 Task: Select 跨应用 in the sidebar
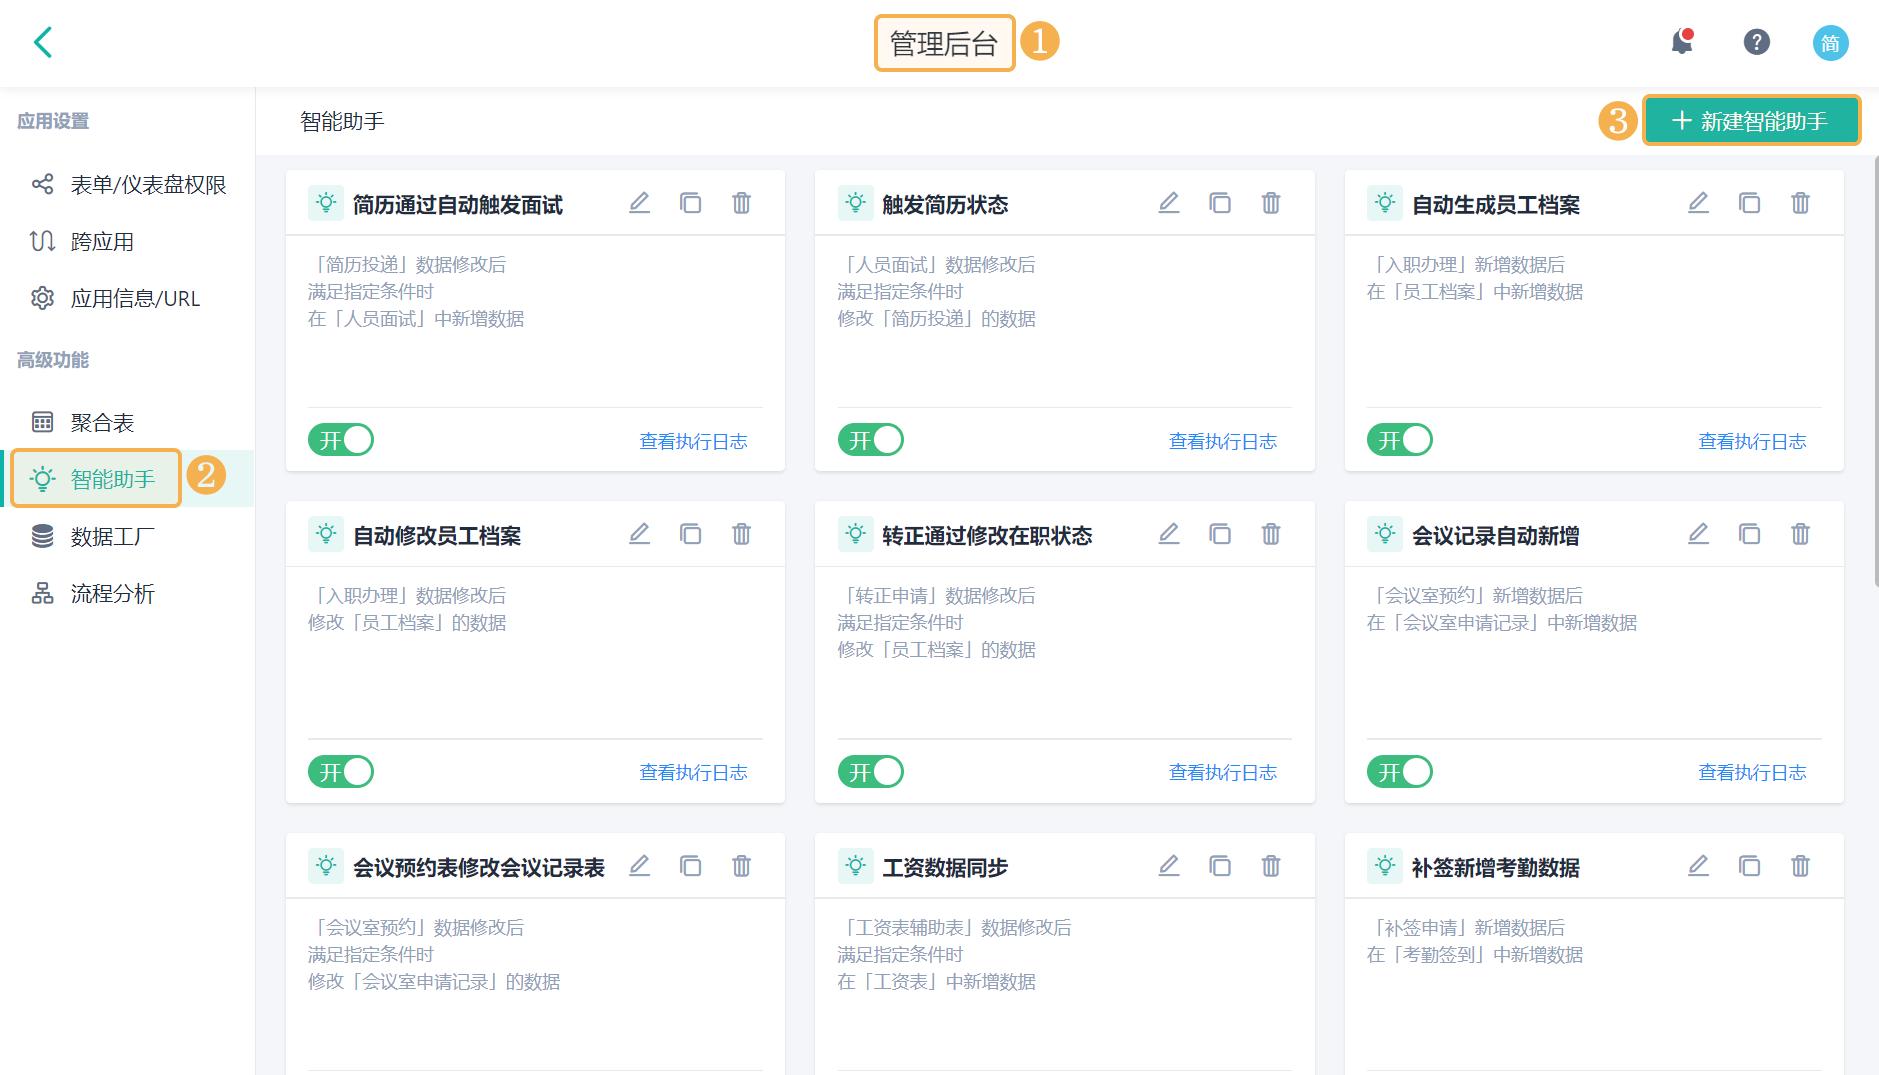(103, 240)
